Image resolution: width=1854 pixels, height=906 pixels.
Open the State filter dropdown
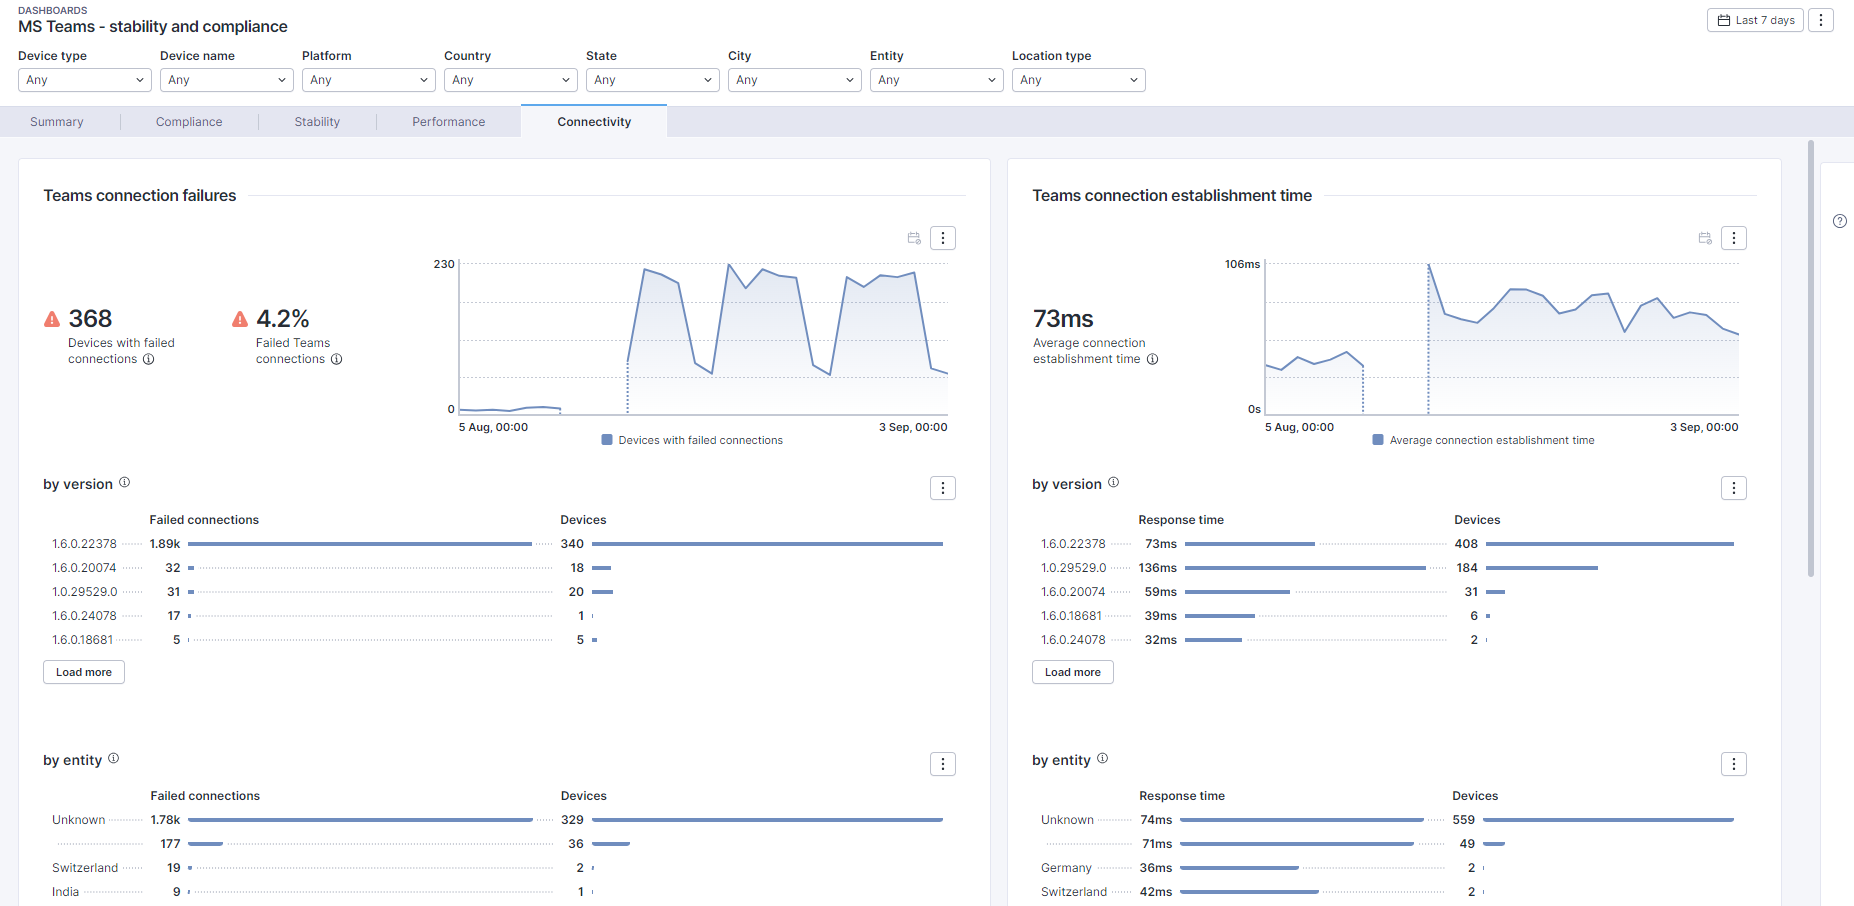(653, 80)
